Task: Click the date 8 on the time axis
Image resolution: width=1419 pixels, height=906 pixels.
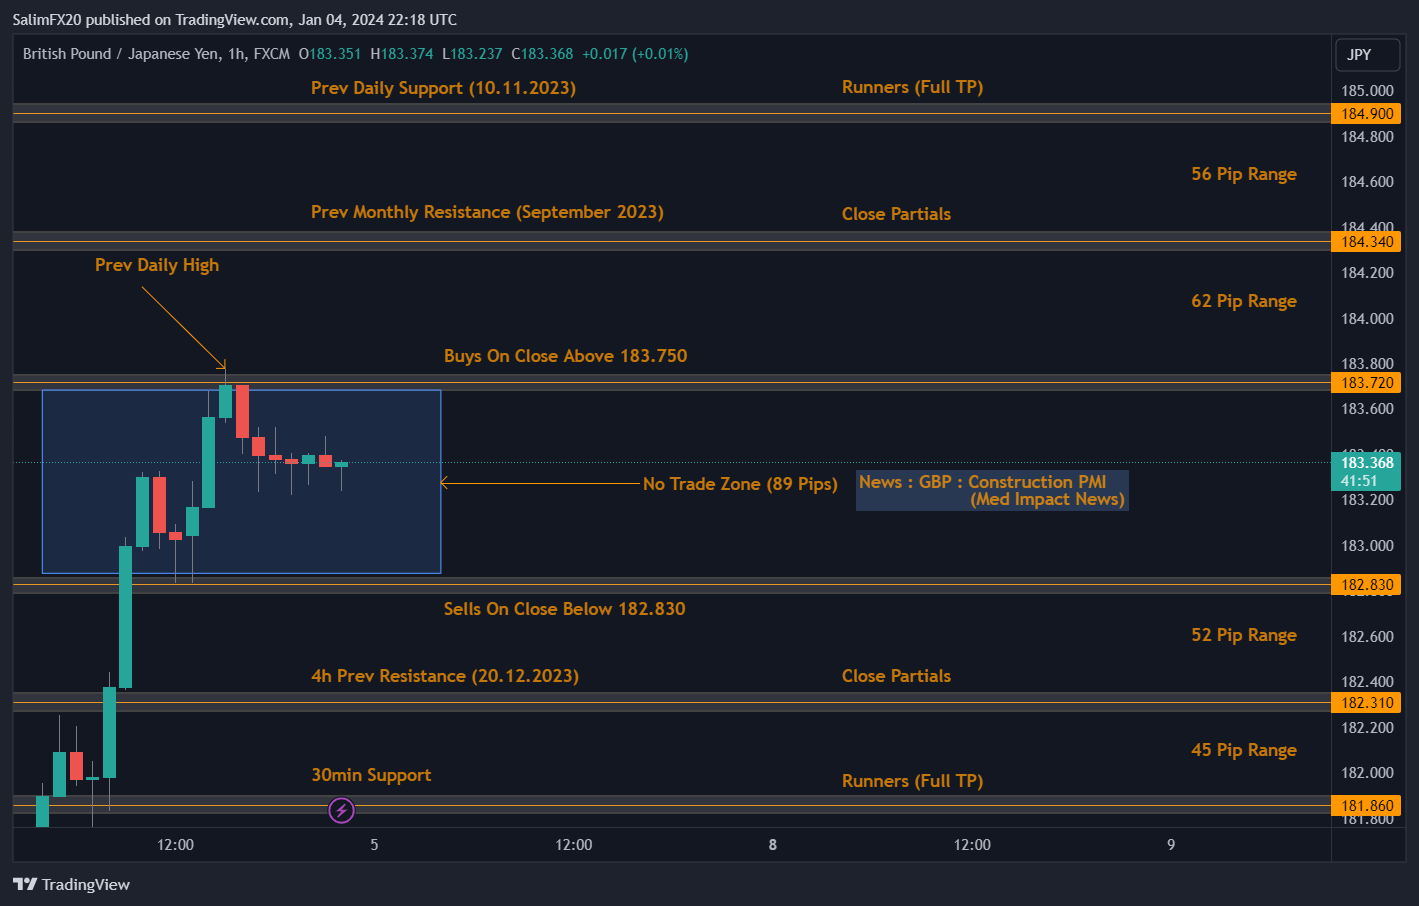Action: tap(772, 845)
